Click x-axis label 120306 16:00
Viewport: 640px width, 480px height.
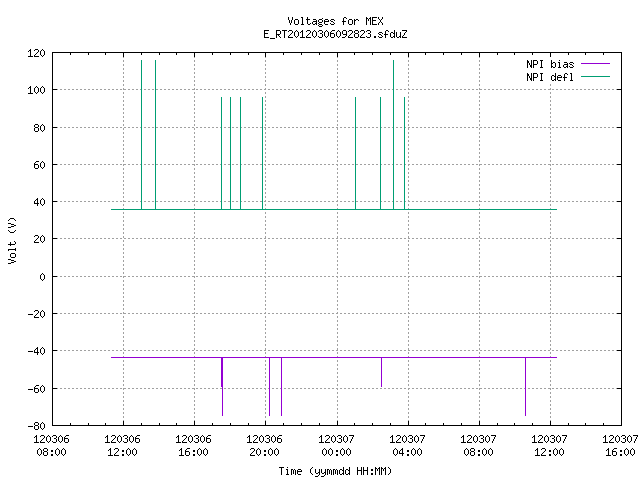pos(193,446)
